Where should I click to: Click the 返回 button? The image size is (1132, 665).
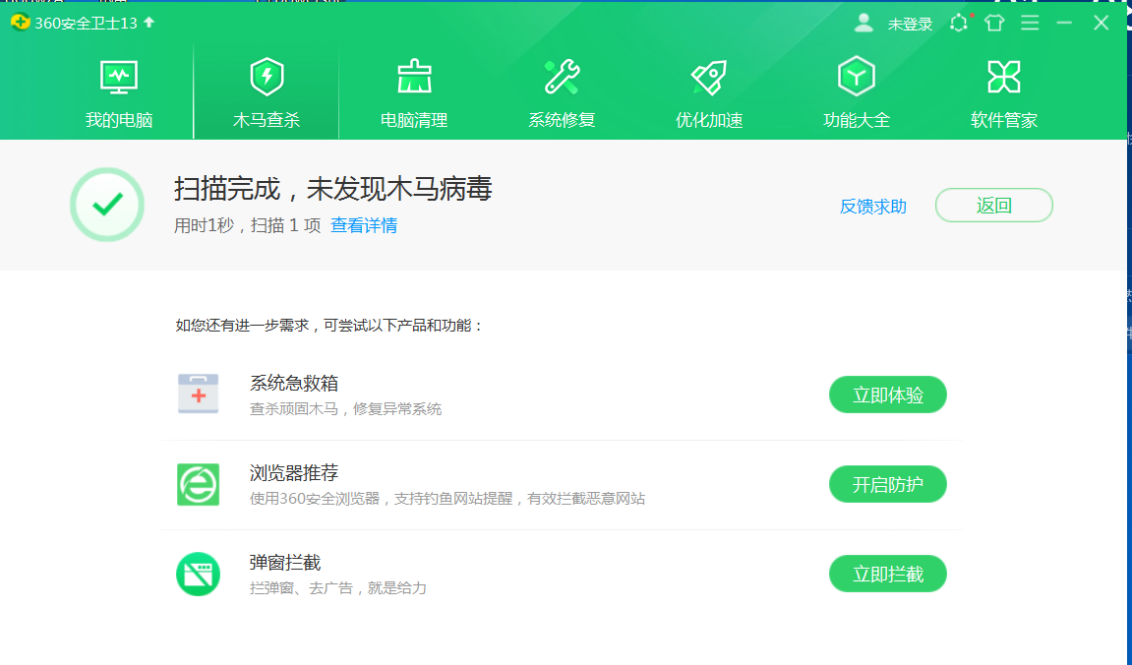click(994, 206)
